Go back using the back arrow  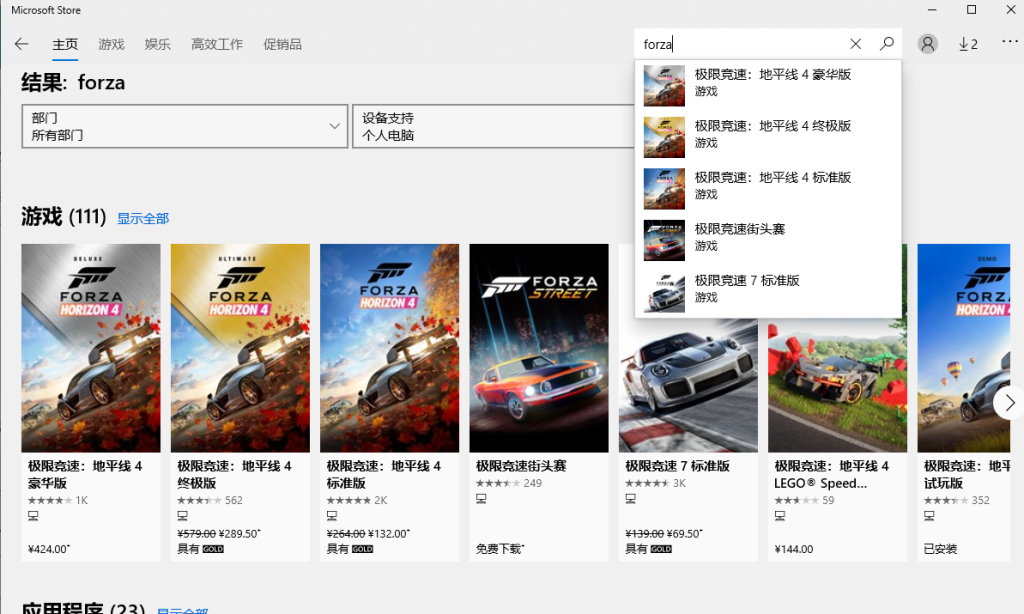(22, 44)
